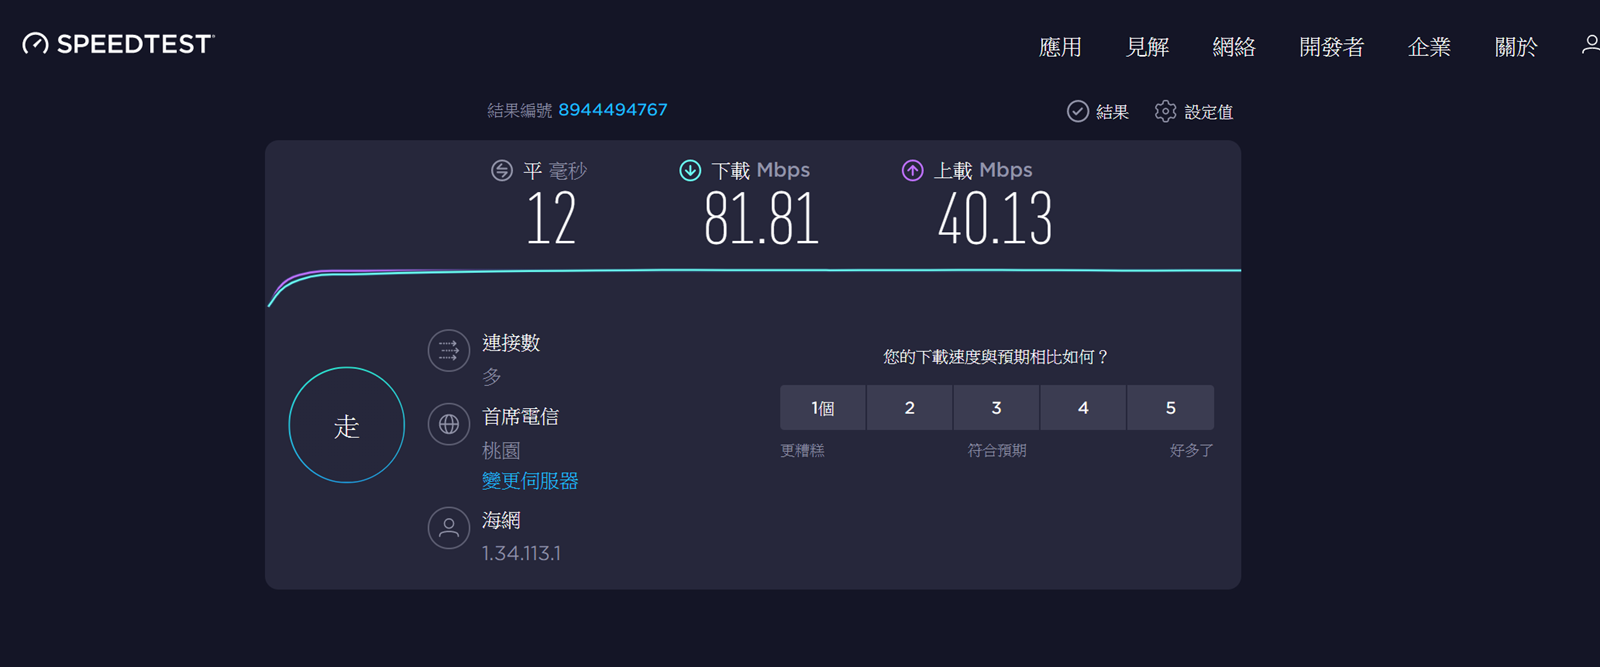Open the 應用 menu
The width and height of the screenshot is (1600, 667).
click(x=1060, y=47)
